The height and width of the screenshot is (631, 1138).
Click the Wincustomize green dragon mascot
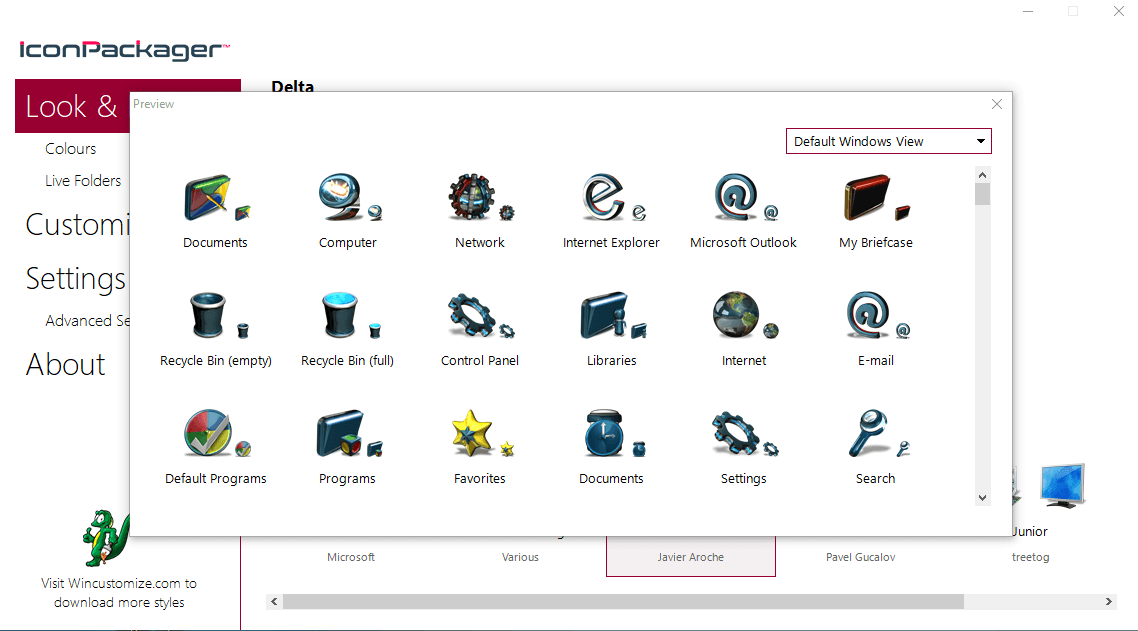[106, 538]
